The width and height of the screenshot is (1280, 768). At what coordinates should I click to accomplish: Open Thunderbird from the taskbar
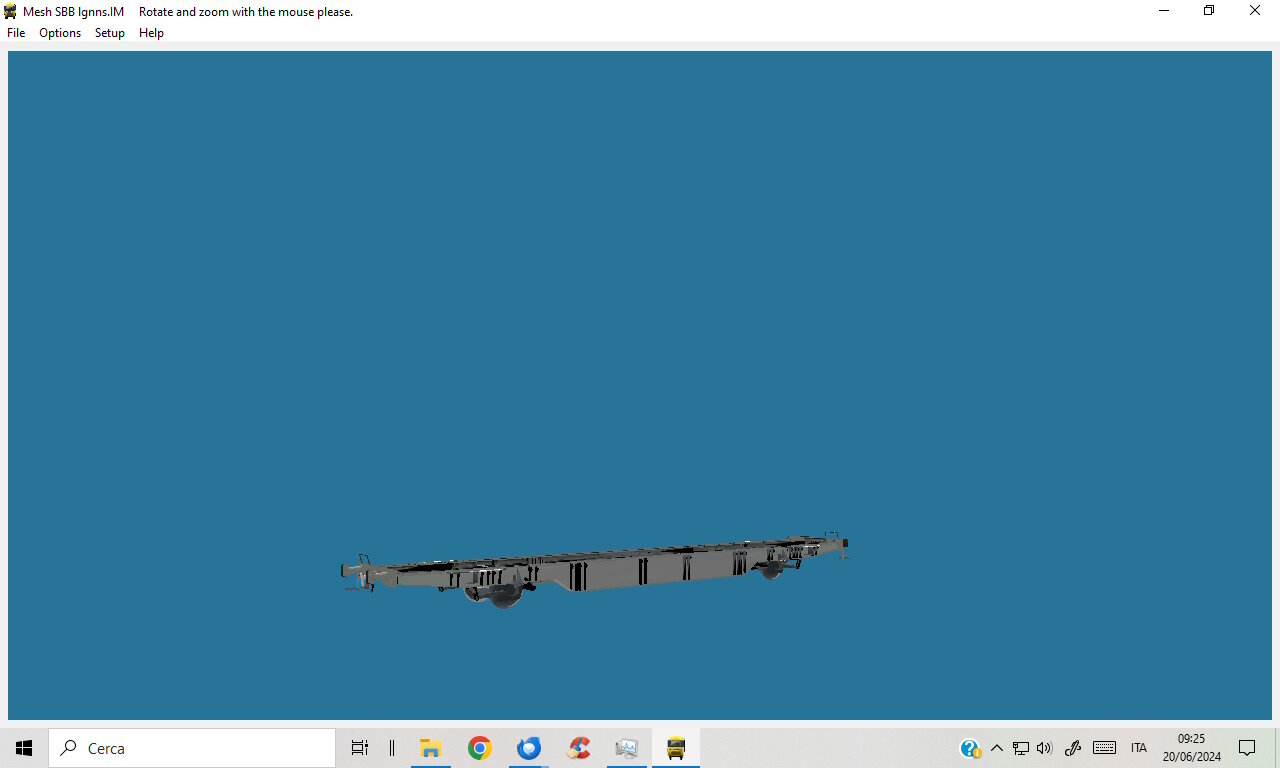pos(529,748)
